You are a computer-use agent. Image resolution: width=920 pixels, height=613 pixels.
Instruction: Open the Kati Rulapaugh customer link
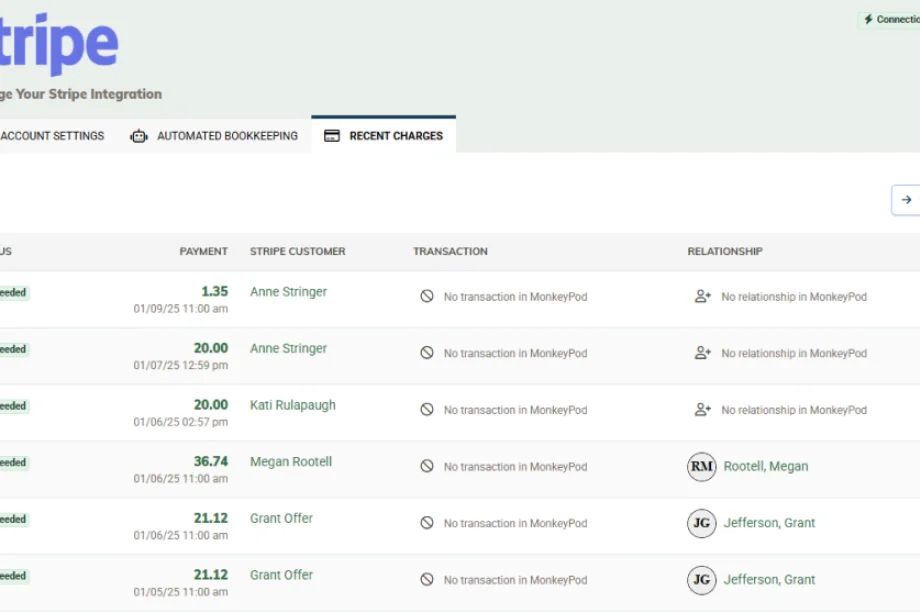[293, 405]
